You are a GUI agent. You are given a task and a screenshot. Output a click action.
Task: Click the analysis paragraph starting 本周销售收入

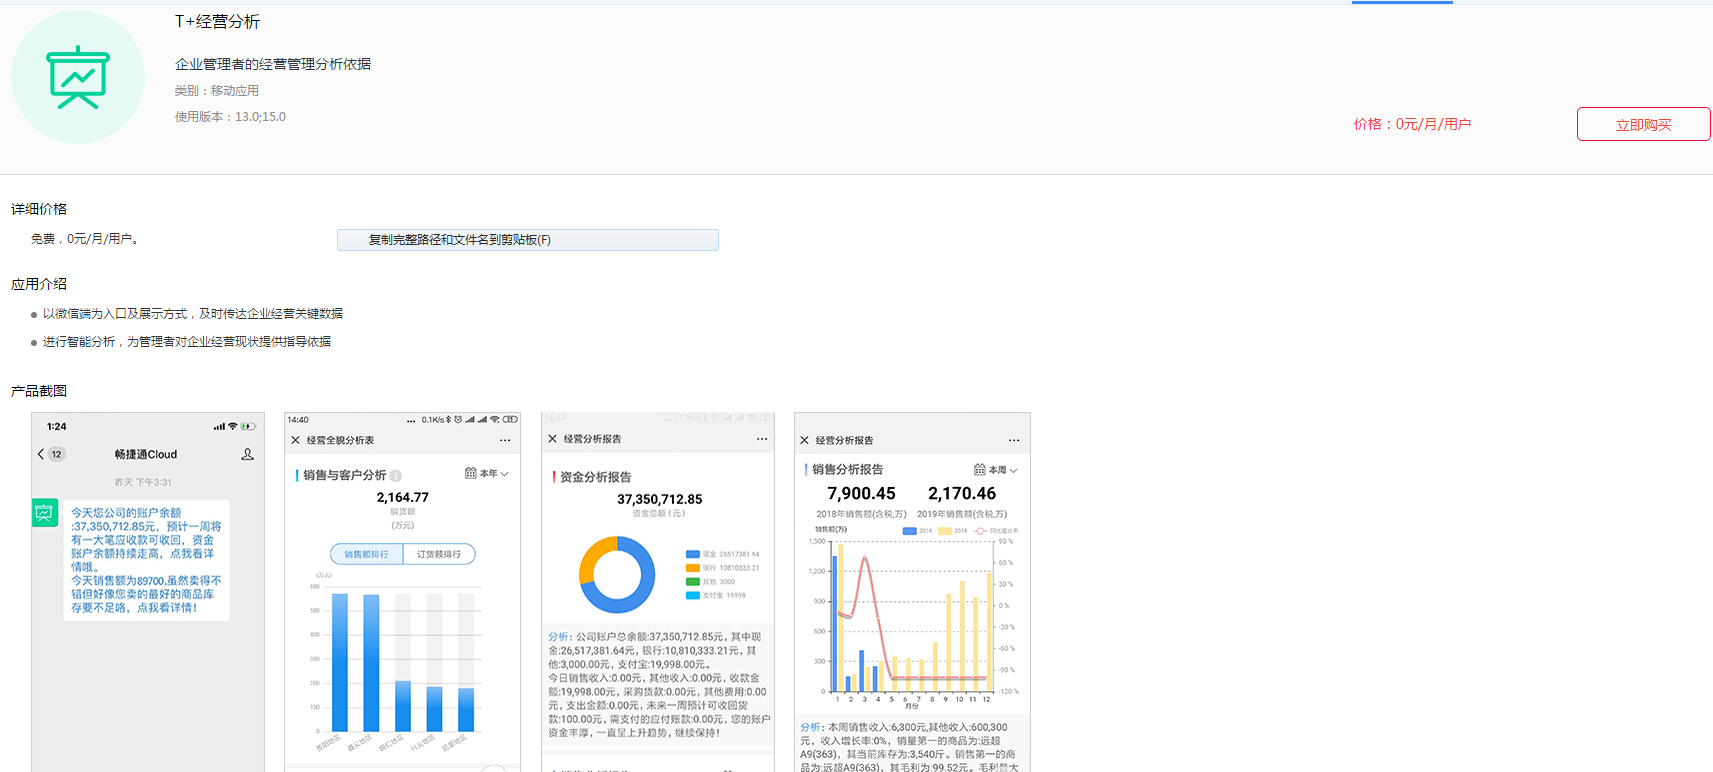pyautogui.click(x=910, y=747)
